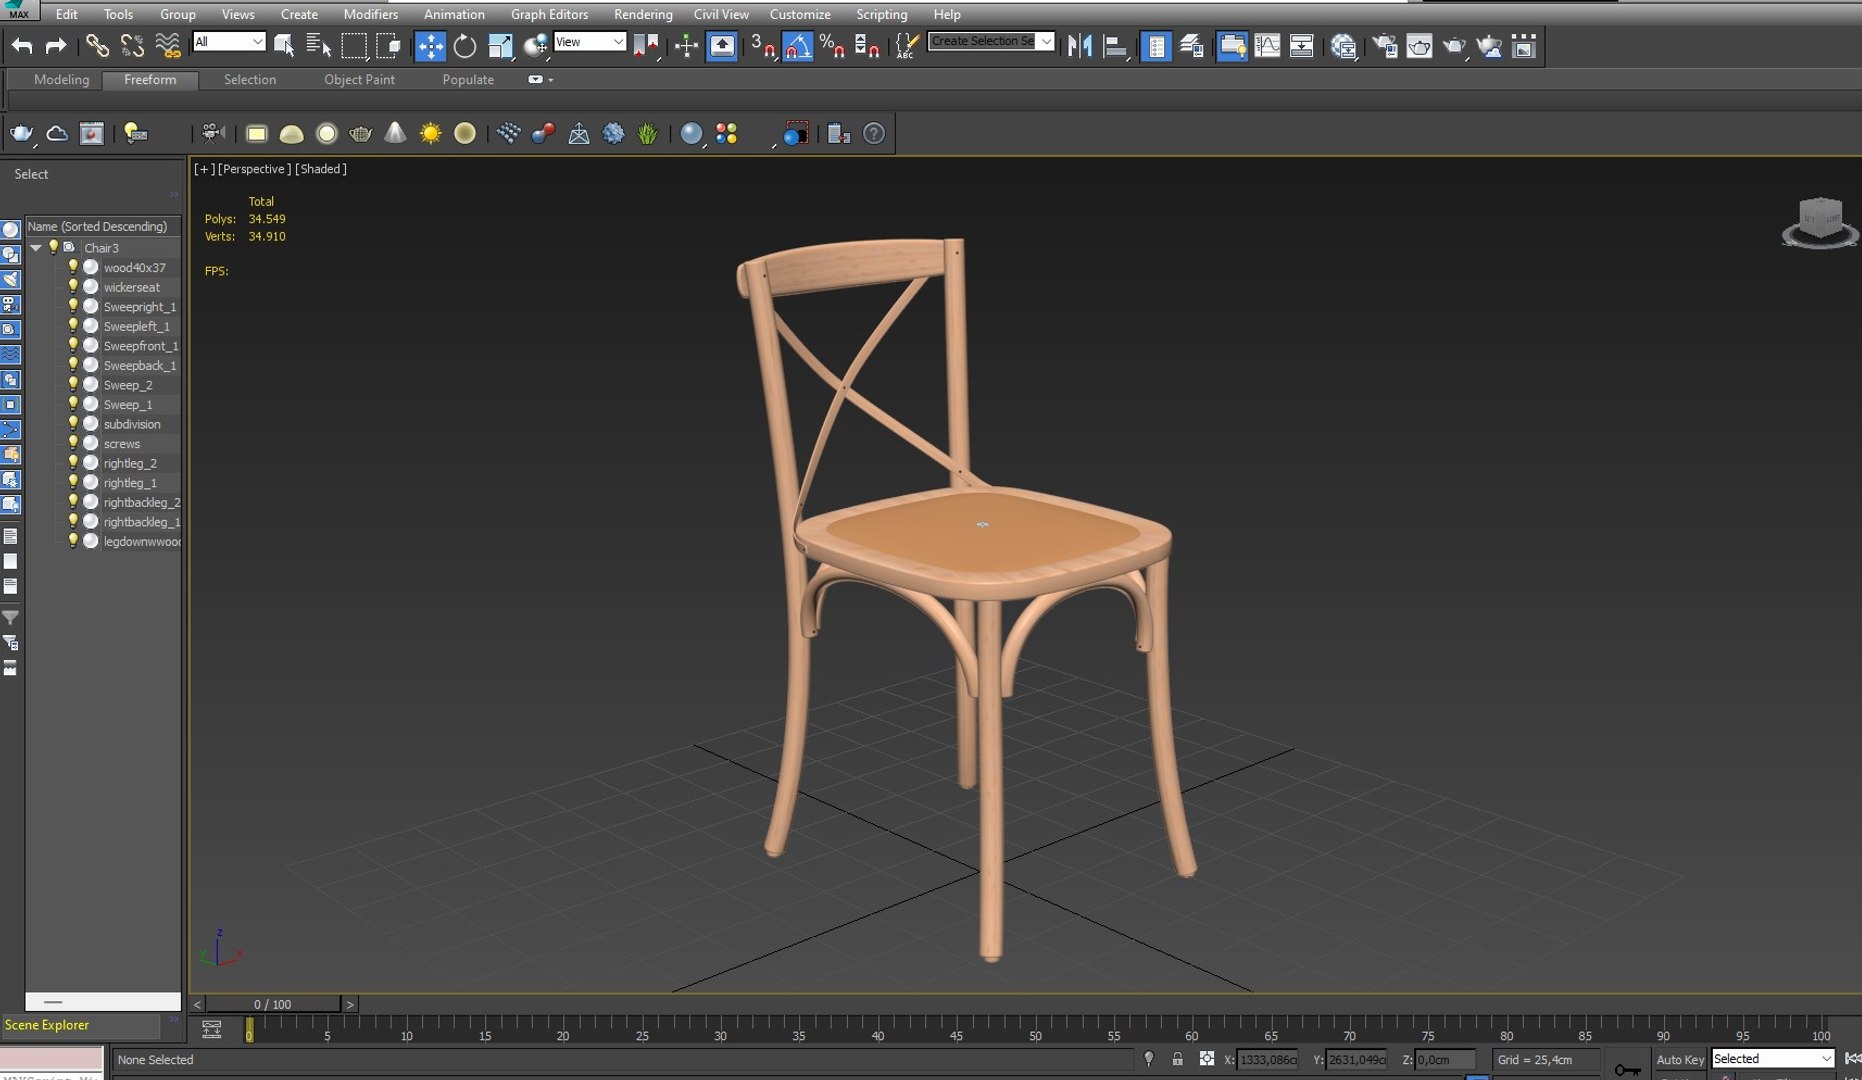Viewport: 1862px width, 1080px height.
Task: Toggle visibility bulb for rightleg_1
Action: [73, 482]
